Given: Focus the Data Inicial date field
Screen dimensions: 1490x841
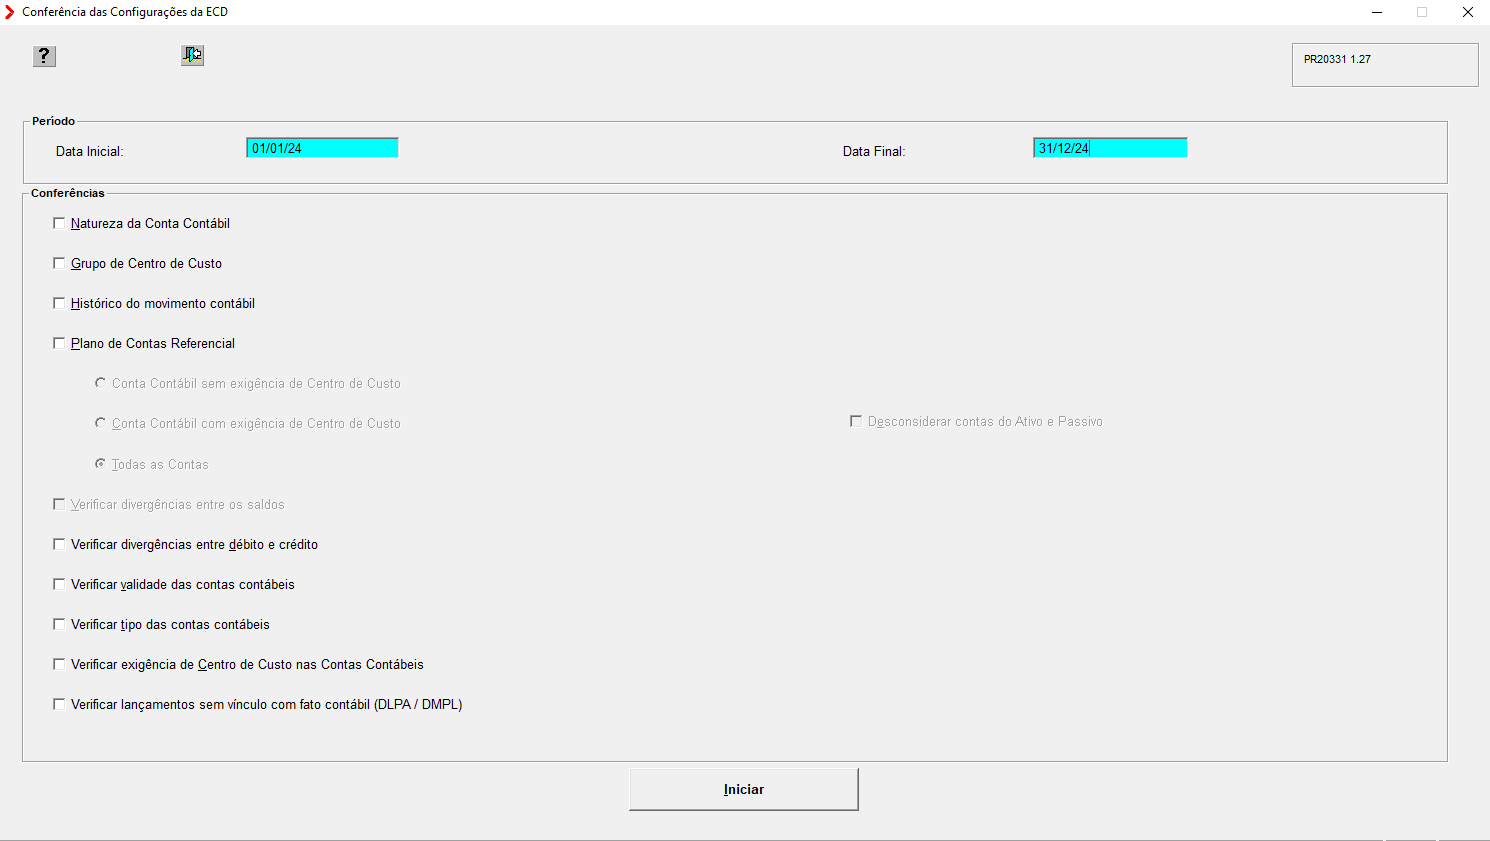Looking at the screenshot, I should click(322, 148).
